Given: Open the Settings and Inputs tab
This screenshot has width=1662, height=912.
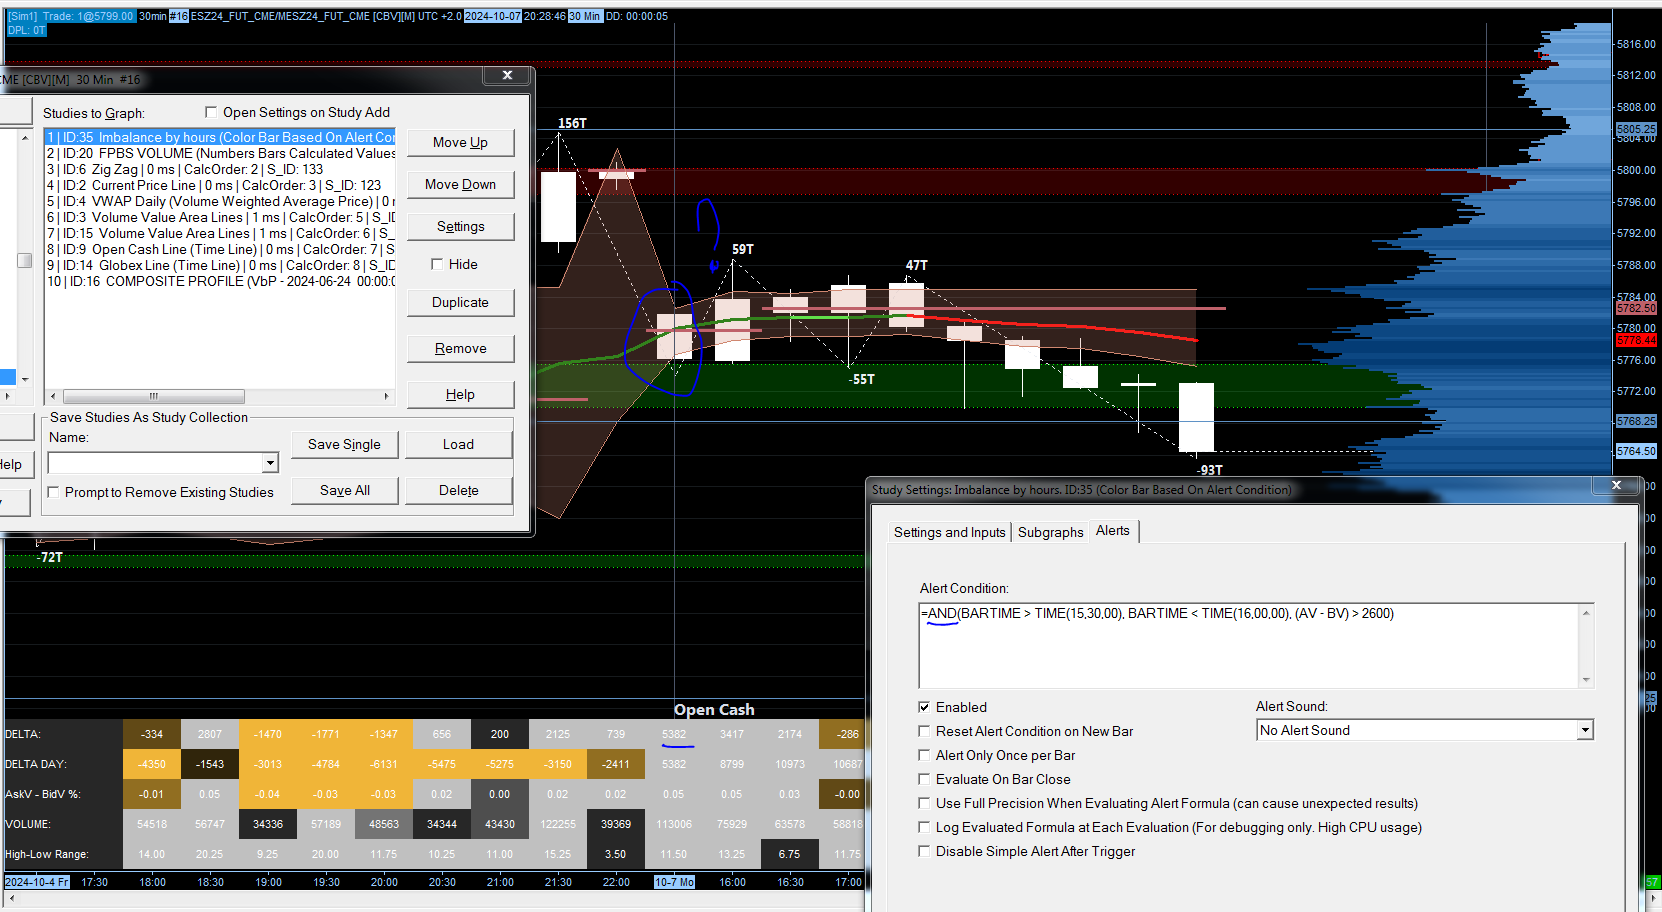Looking at the screenshot, I should tap(949, 532).
